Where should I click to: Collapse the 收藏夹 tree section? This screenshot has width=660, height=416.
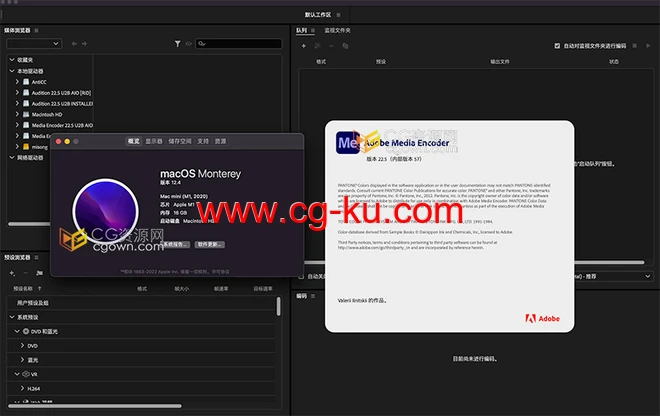tap(12, 60)
